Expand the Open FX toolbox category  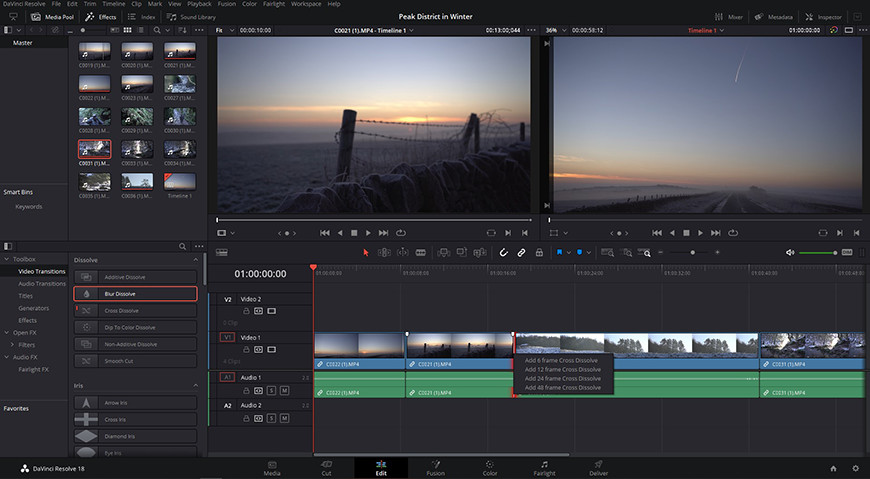click(x=7, y=332)
